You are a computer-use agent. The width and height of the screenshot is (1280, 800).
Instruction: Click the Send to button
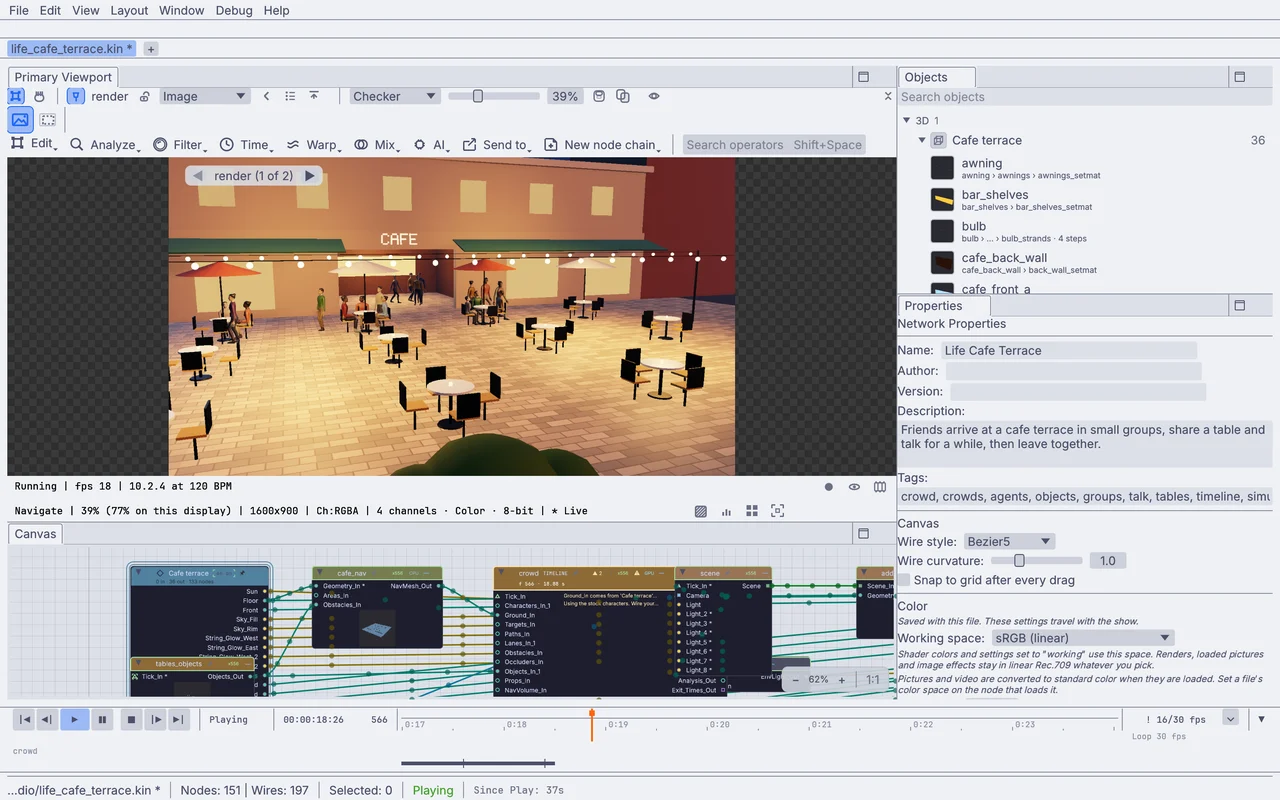coord(496,145)
